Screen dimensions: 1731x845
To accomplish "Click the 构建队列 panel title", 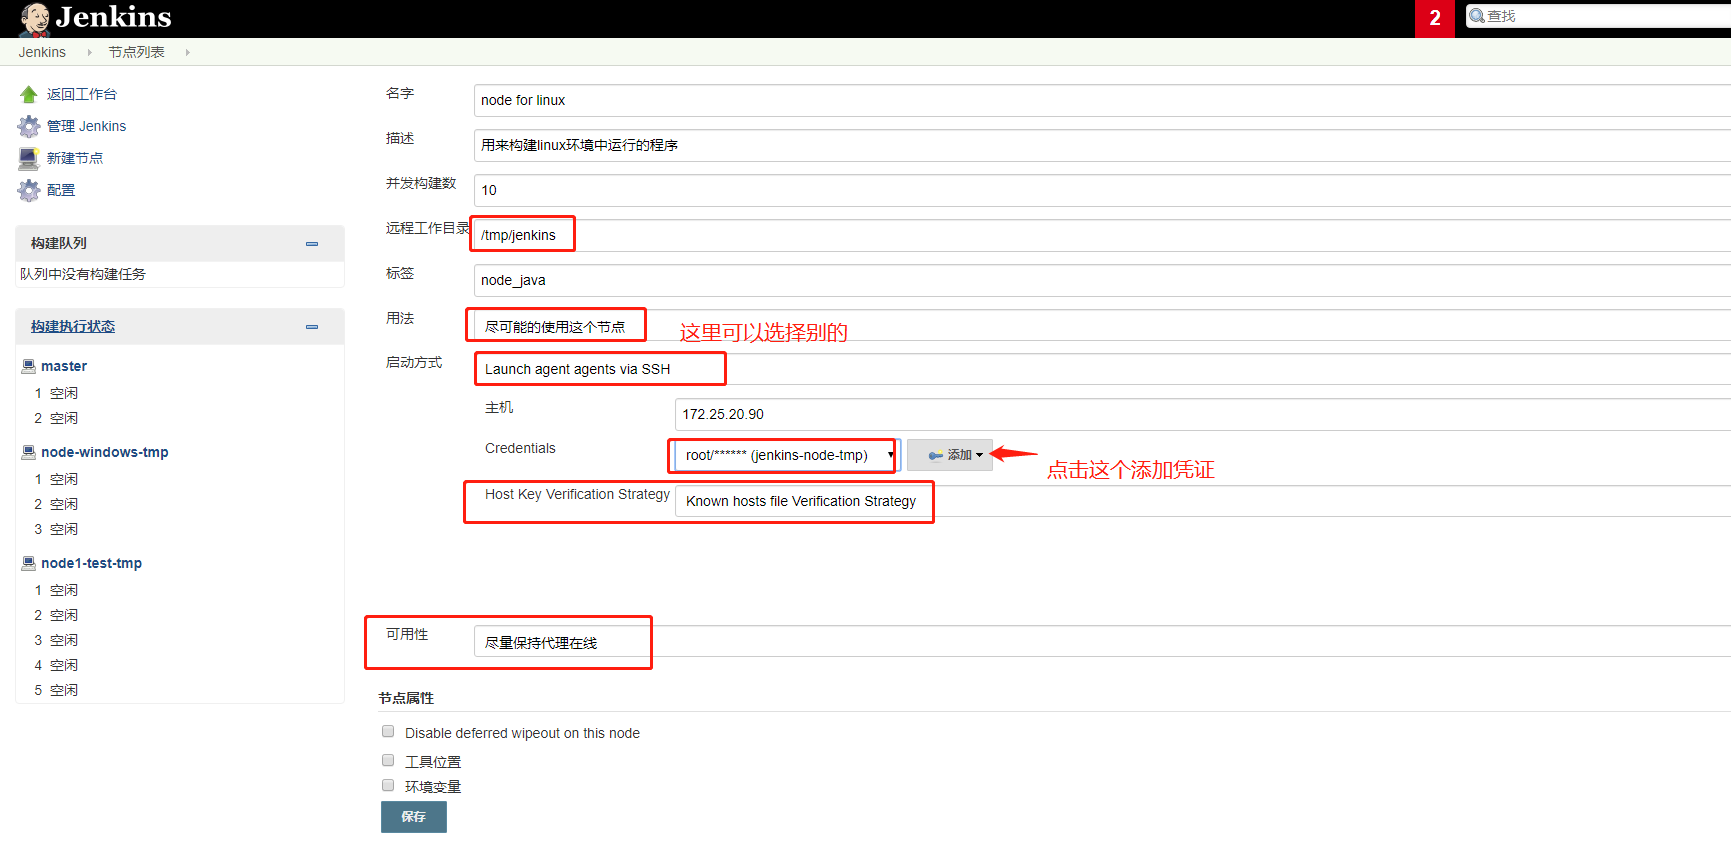I will 59,243.
